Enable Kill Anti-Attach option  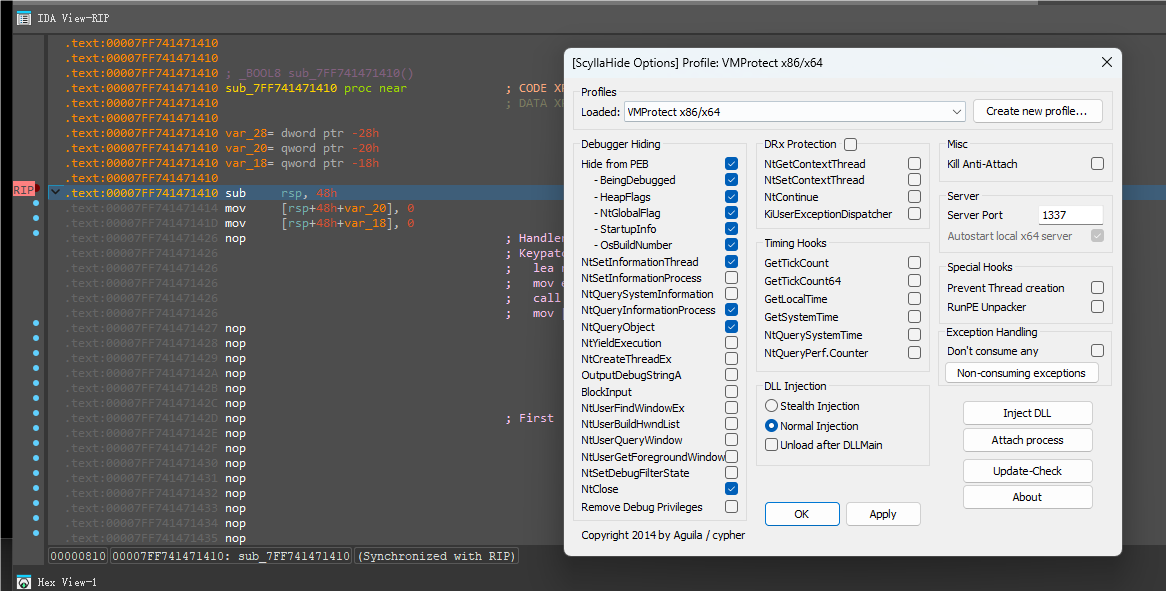1097,164
